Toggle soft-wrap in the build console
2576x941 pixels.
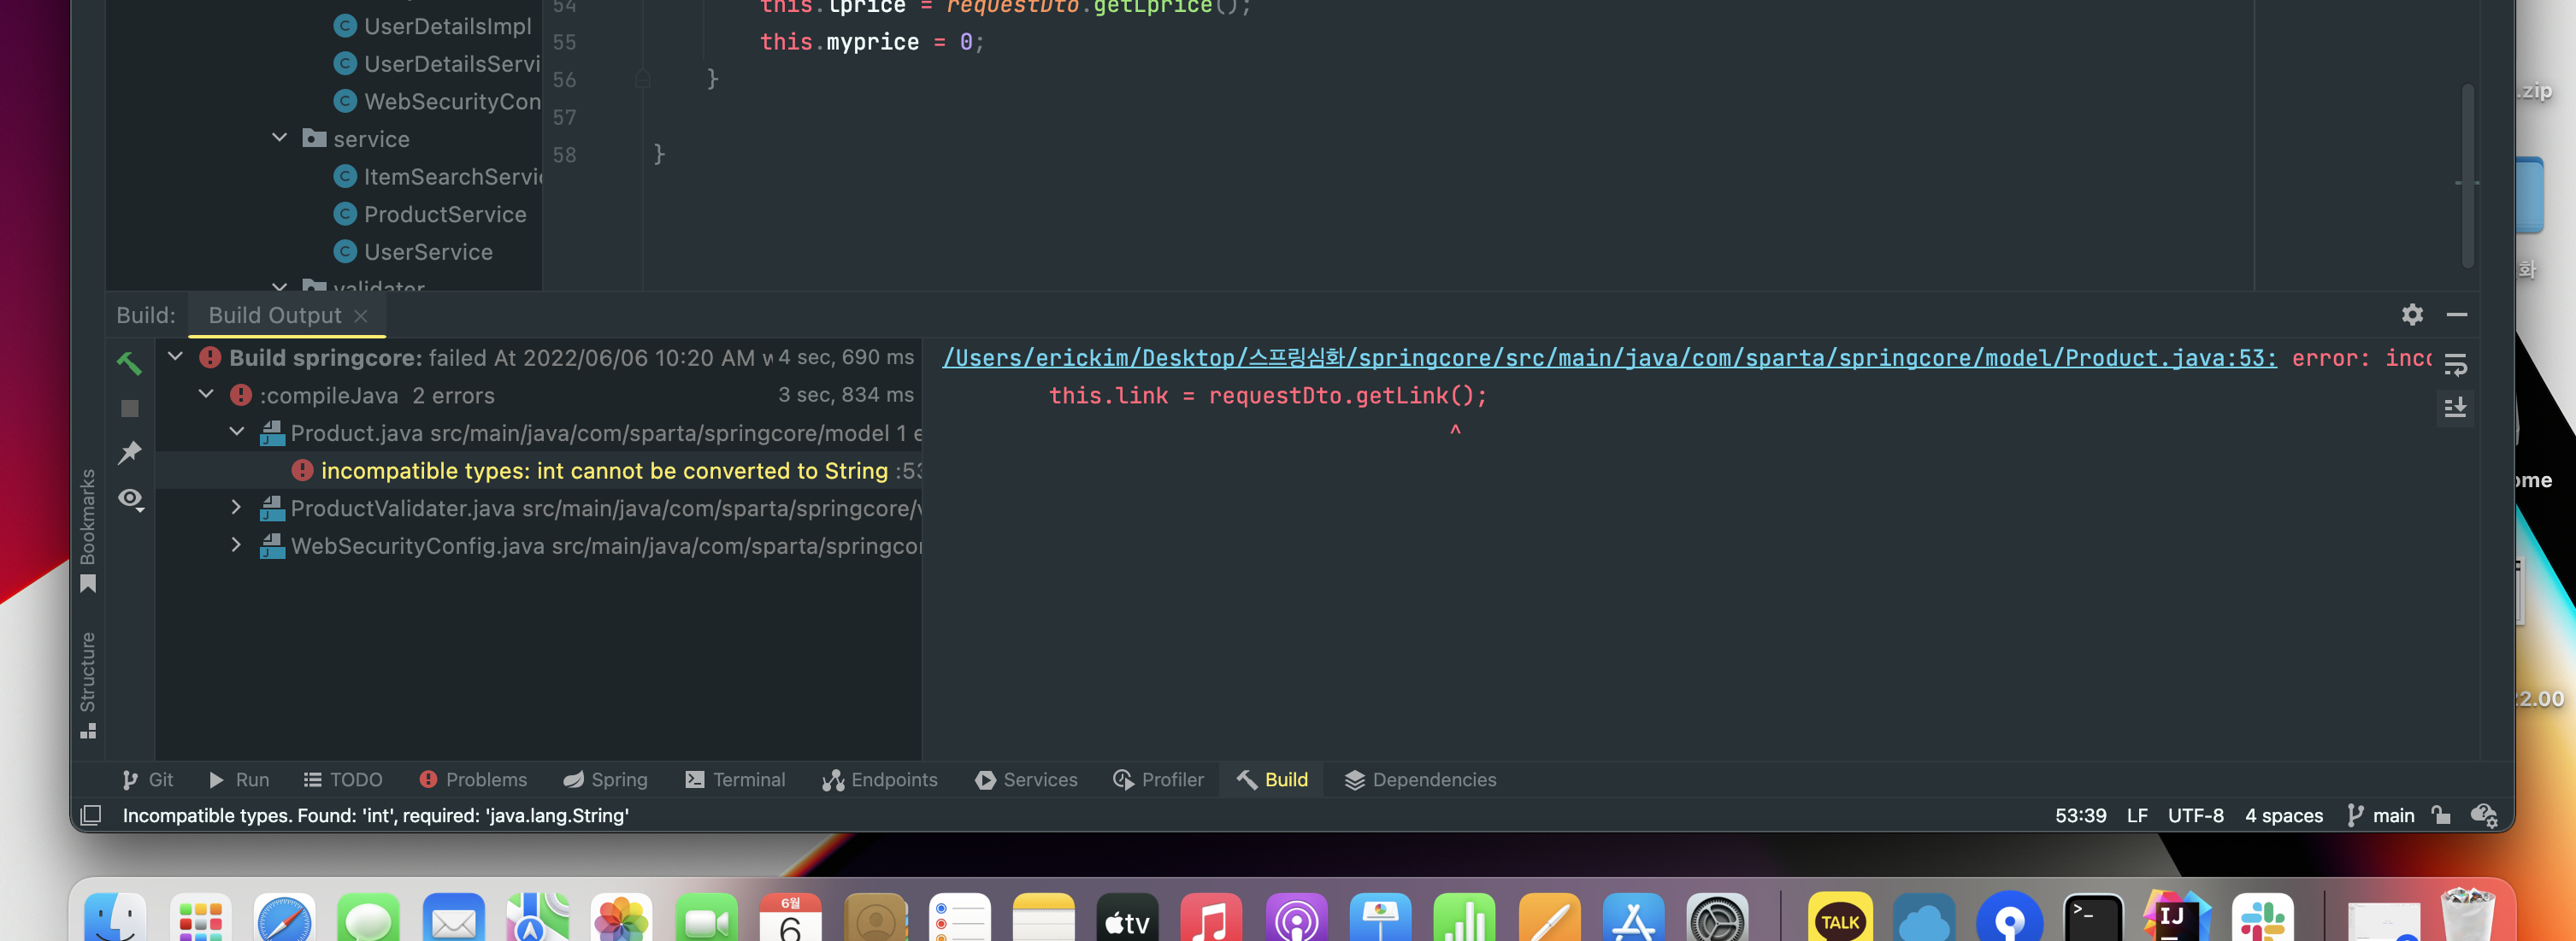(2455, 364)
